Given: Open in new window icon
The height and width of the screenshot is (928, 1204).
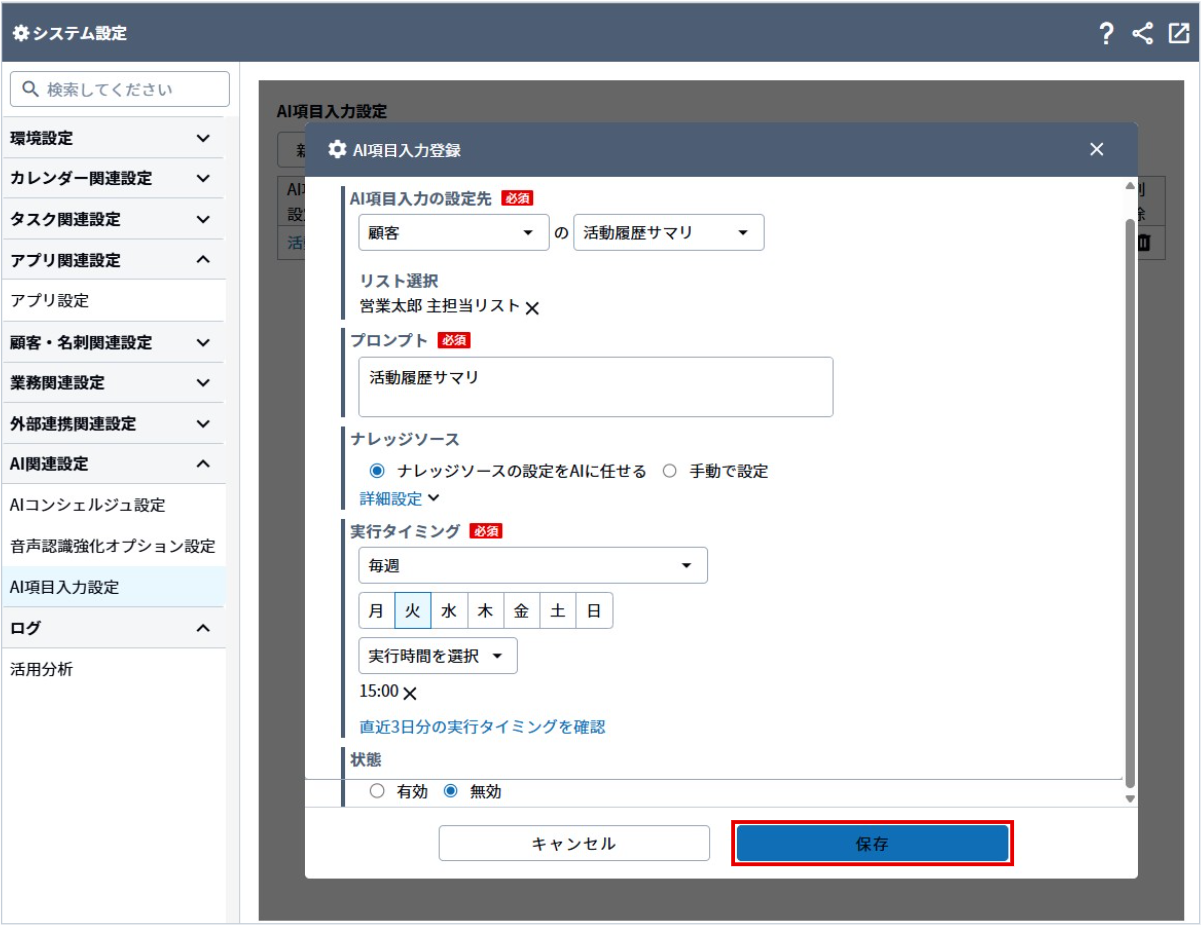Looking at the screenshot, I should coord(1178,33).
